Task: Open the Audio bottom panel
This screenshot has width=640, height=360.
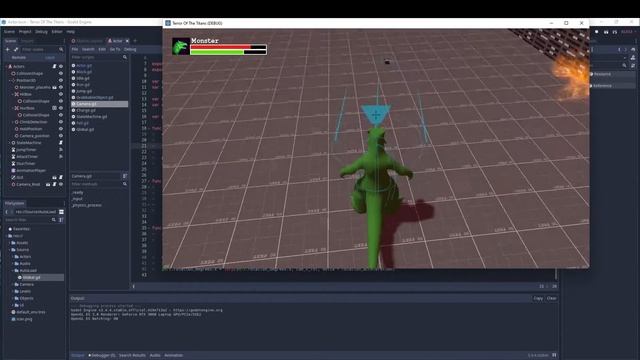Action: pos(155,356)
